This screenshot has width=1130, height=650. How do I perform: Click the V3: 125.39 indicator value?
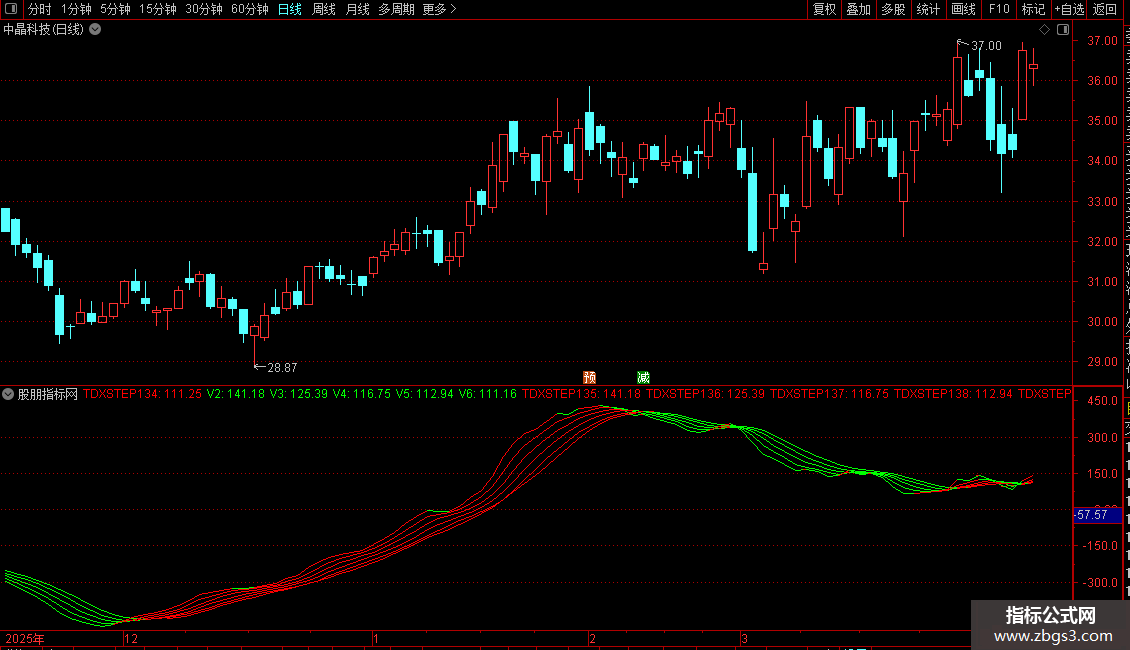[298, 394]
